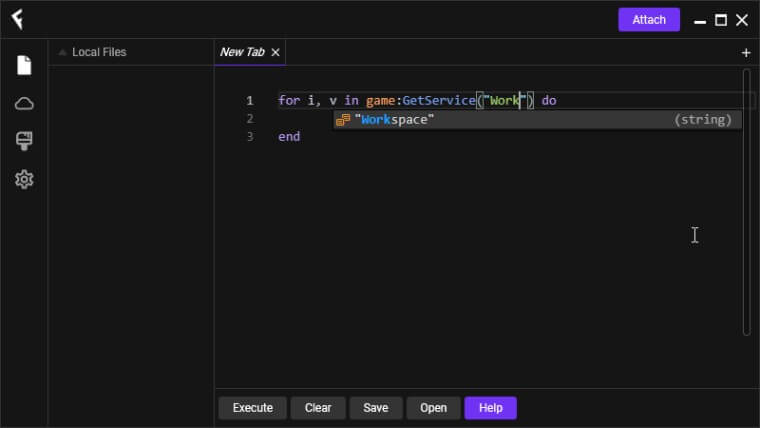This screenshot has width=760, height=428.
Task: Accept the "Workspace" autocomplete suggestion
Action: point(538,120)
